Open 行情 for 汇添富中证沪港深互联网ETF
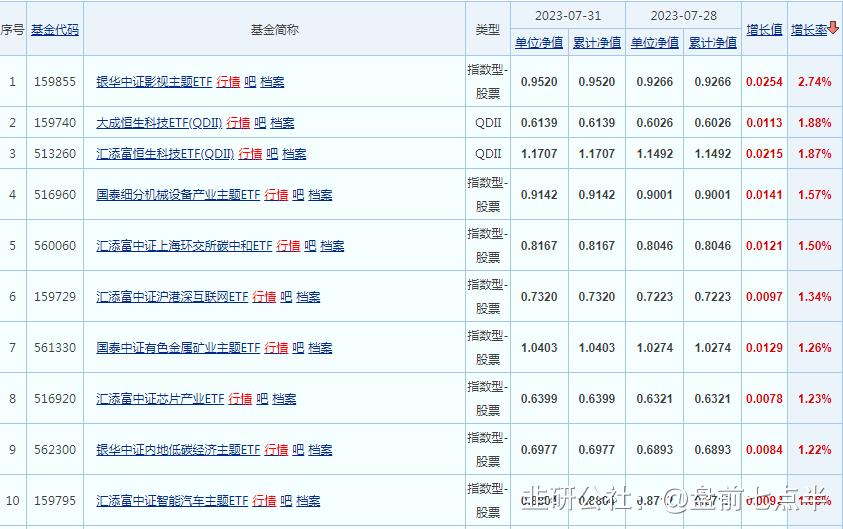 point(265,297)
